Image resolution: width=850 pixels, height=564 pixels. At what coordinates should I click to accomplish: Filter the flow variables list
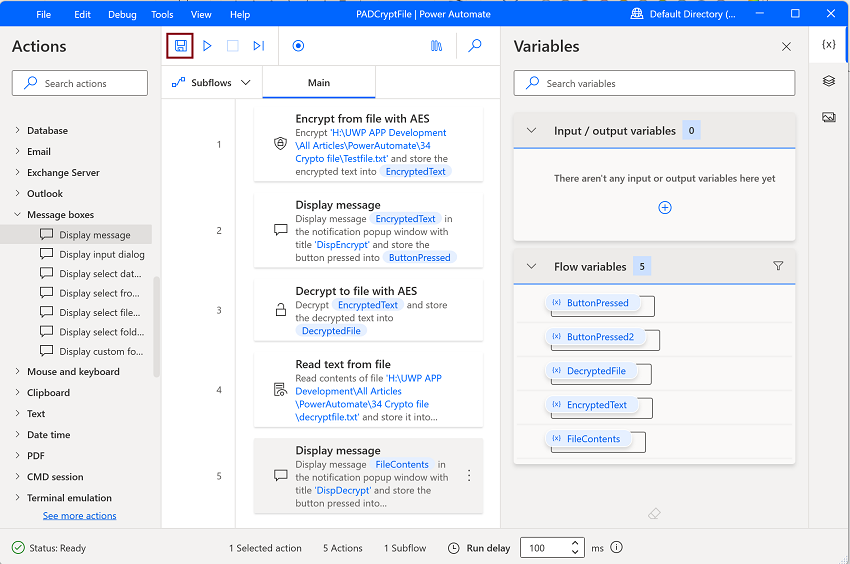click(x=778, y=267)
